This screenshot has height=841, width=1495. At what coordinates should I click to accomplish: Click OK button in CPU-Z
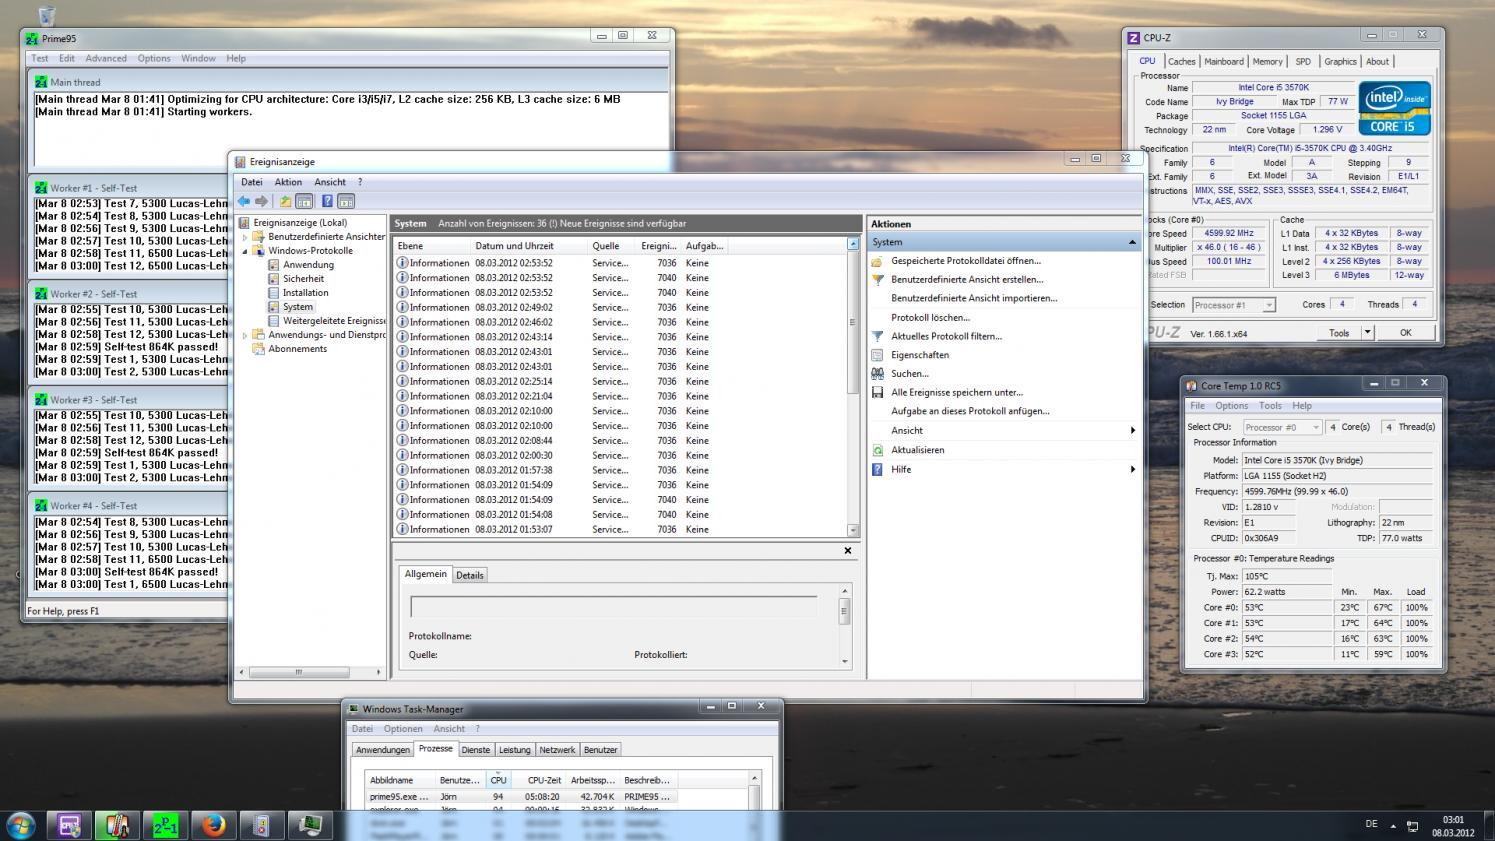[1405, 333]
